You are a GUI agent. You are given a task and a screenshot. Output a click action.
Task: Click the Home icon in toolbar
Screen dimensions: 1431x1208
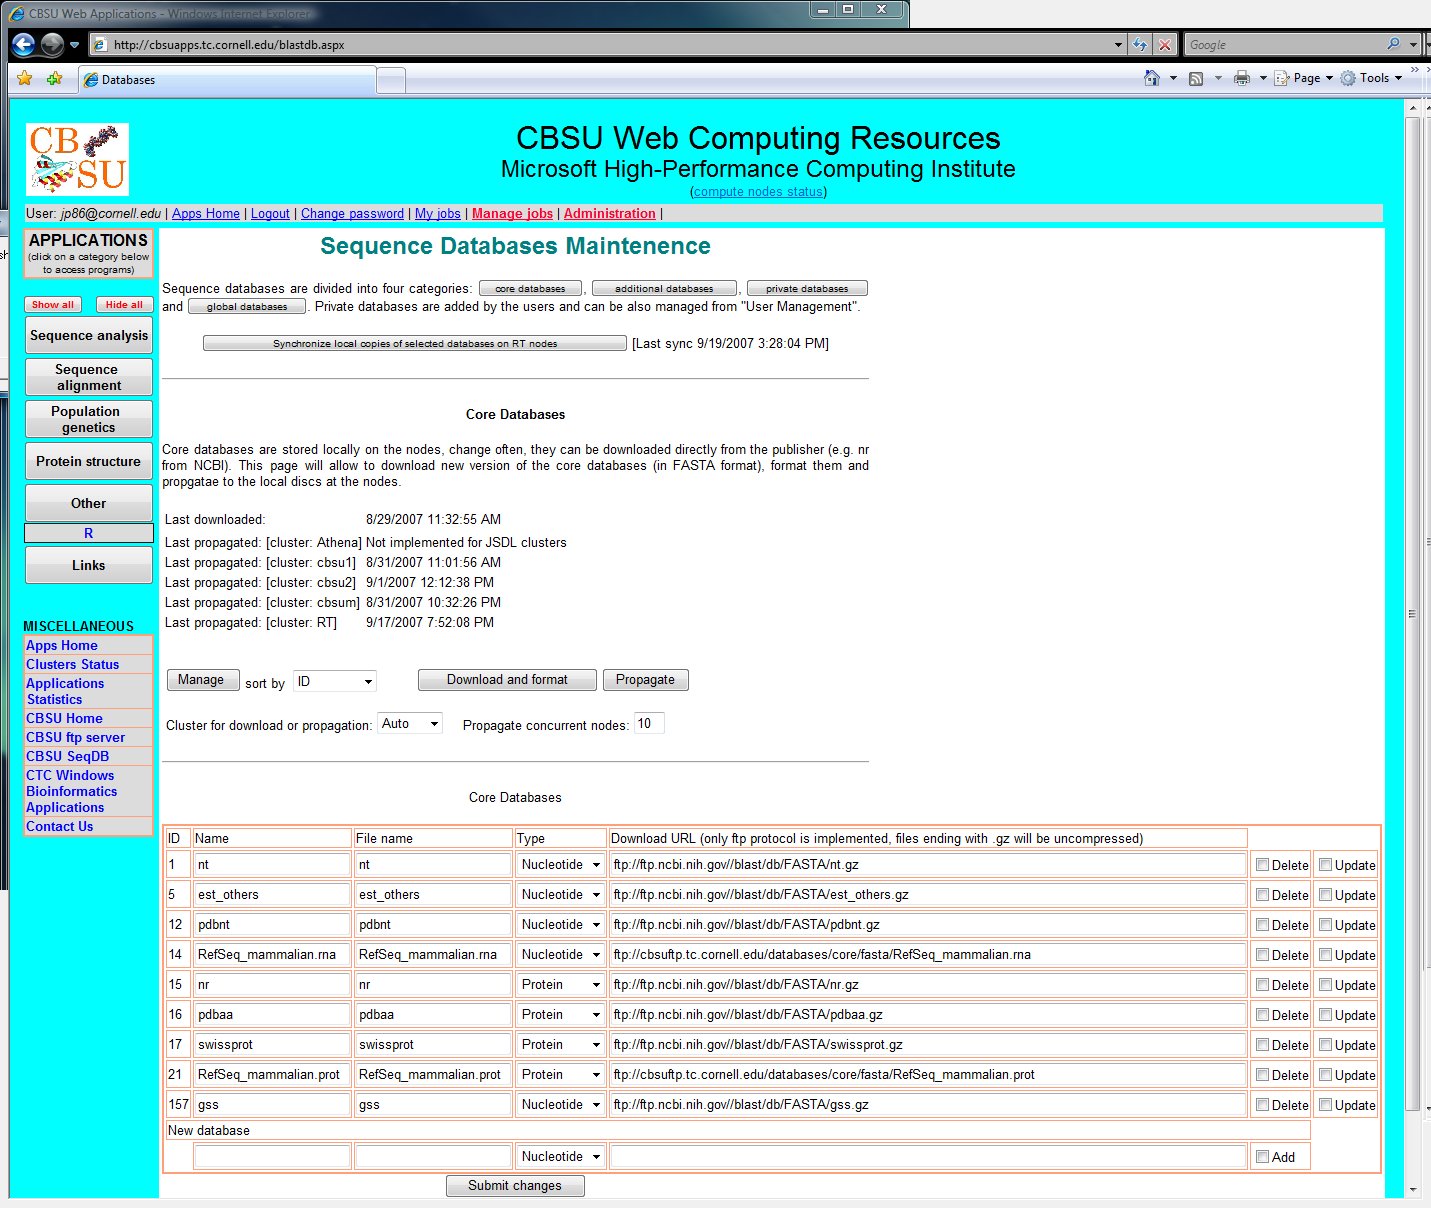coord(1152,78)
